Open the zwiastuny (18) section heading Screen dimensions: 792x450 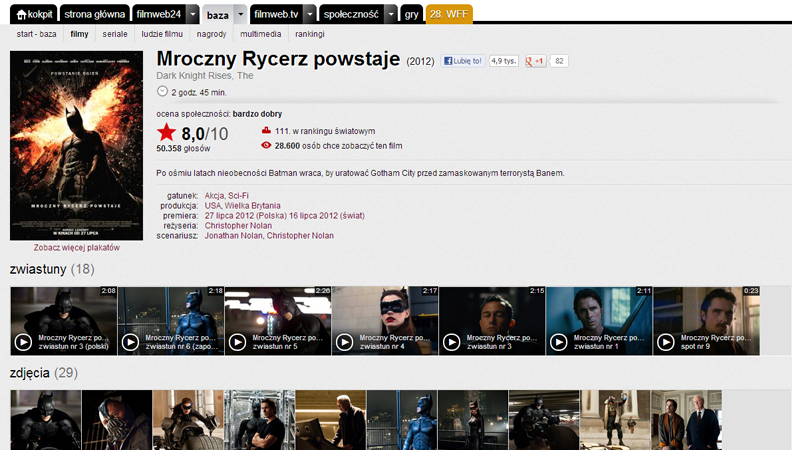52,269
